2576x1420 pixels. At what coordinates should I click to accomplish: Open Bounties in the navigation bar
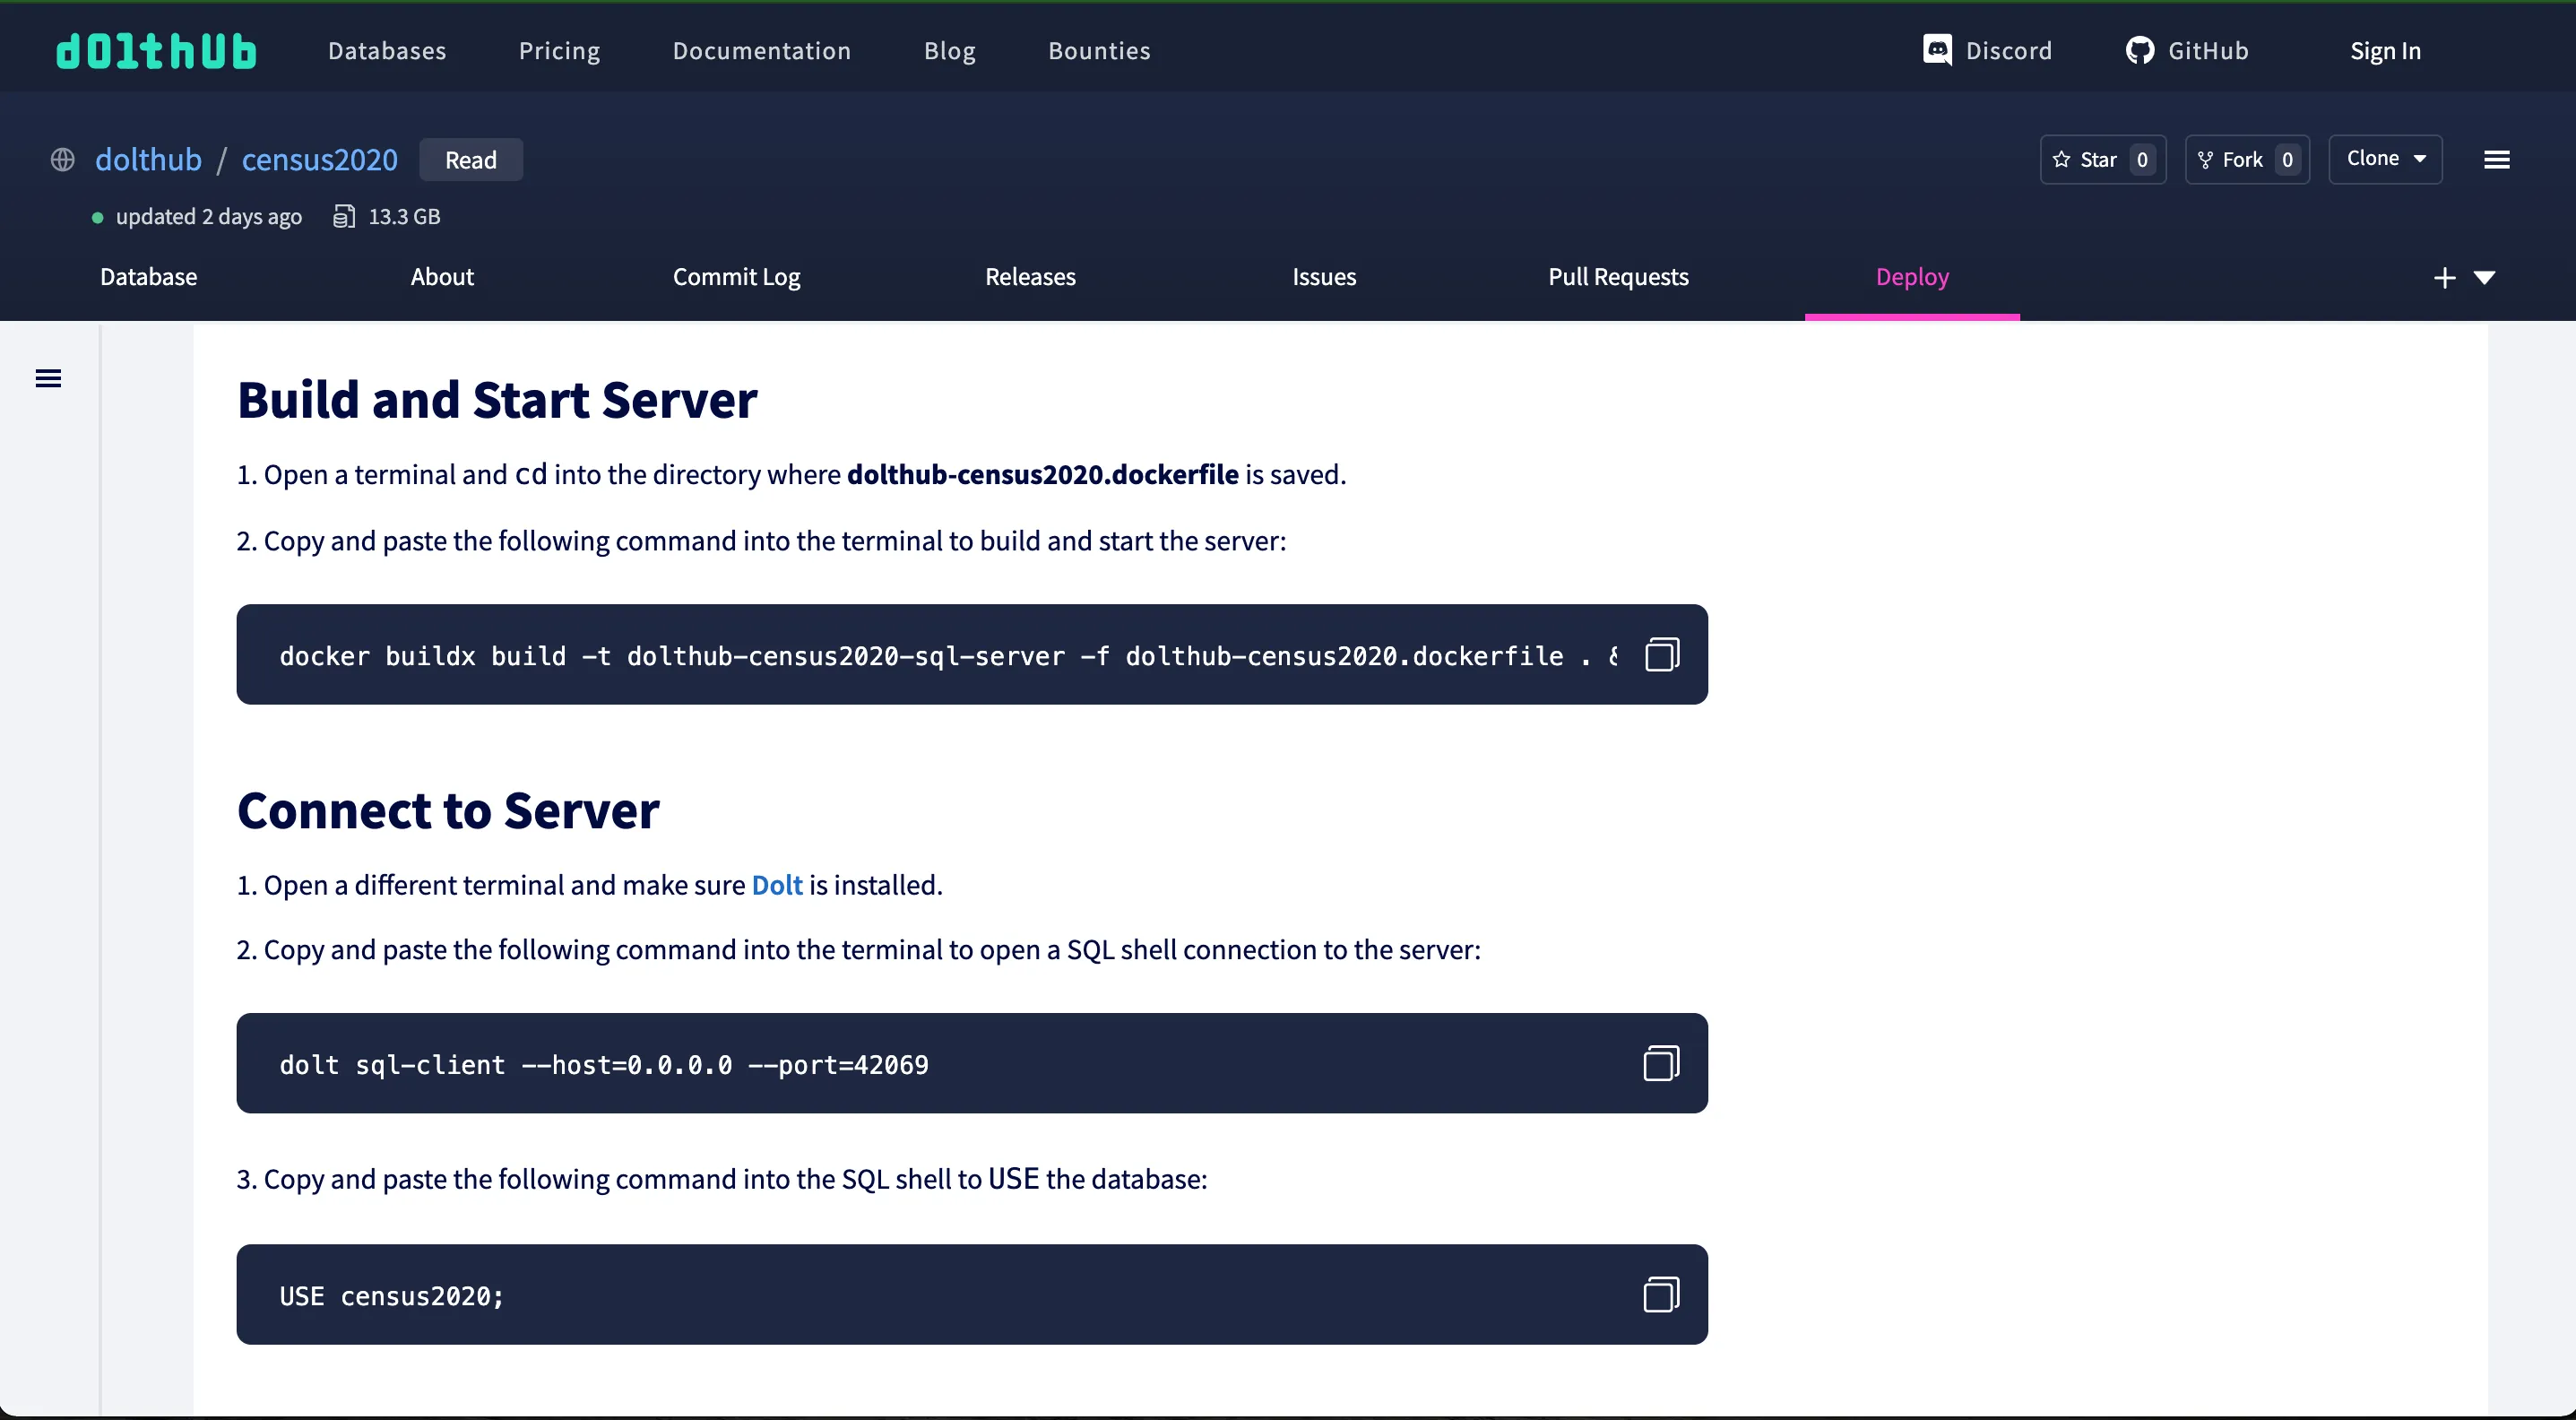coord(1098,51)
